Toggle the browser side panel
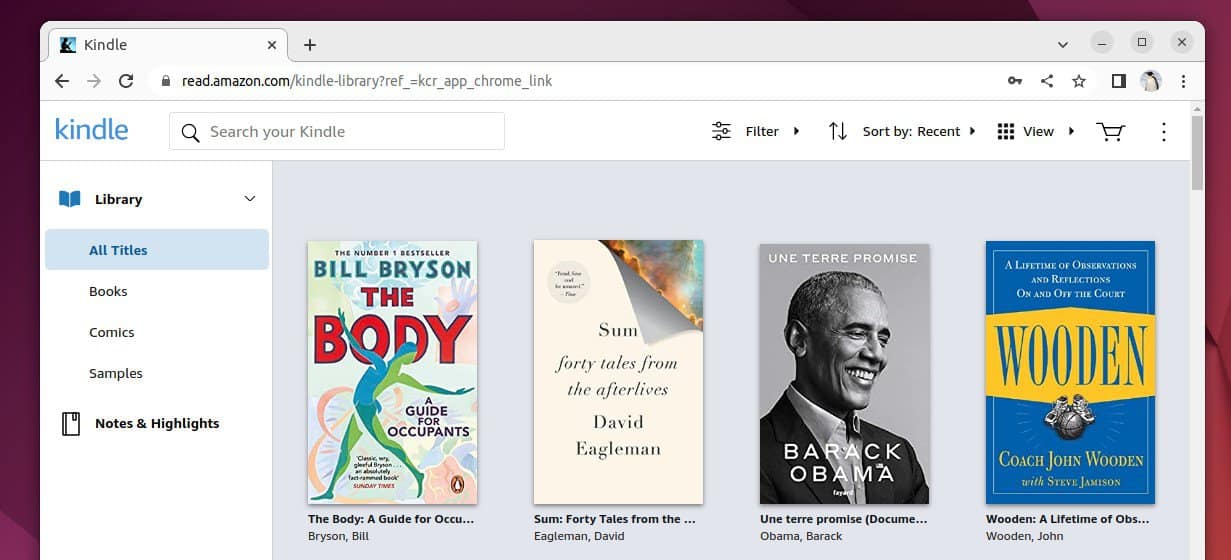Screen dimensions: 1231x560 (x=1119, y=81)
